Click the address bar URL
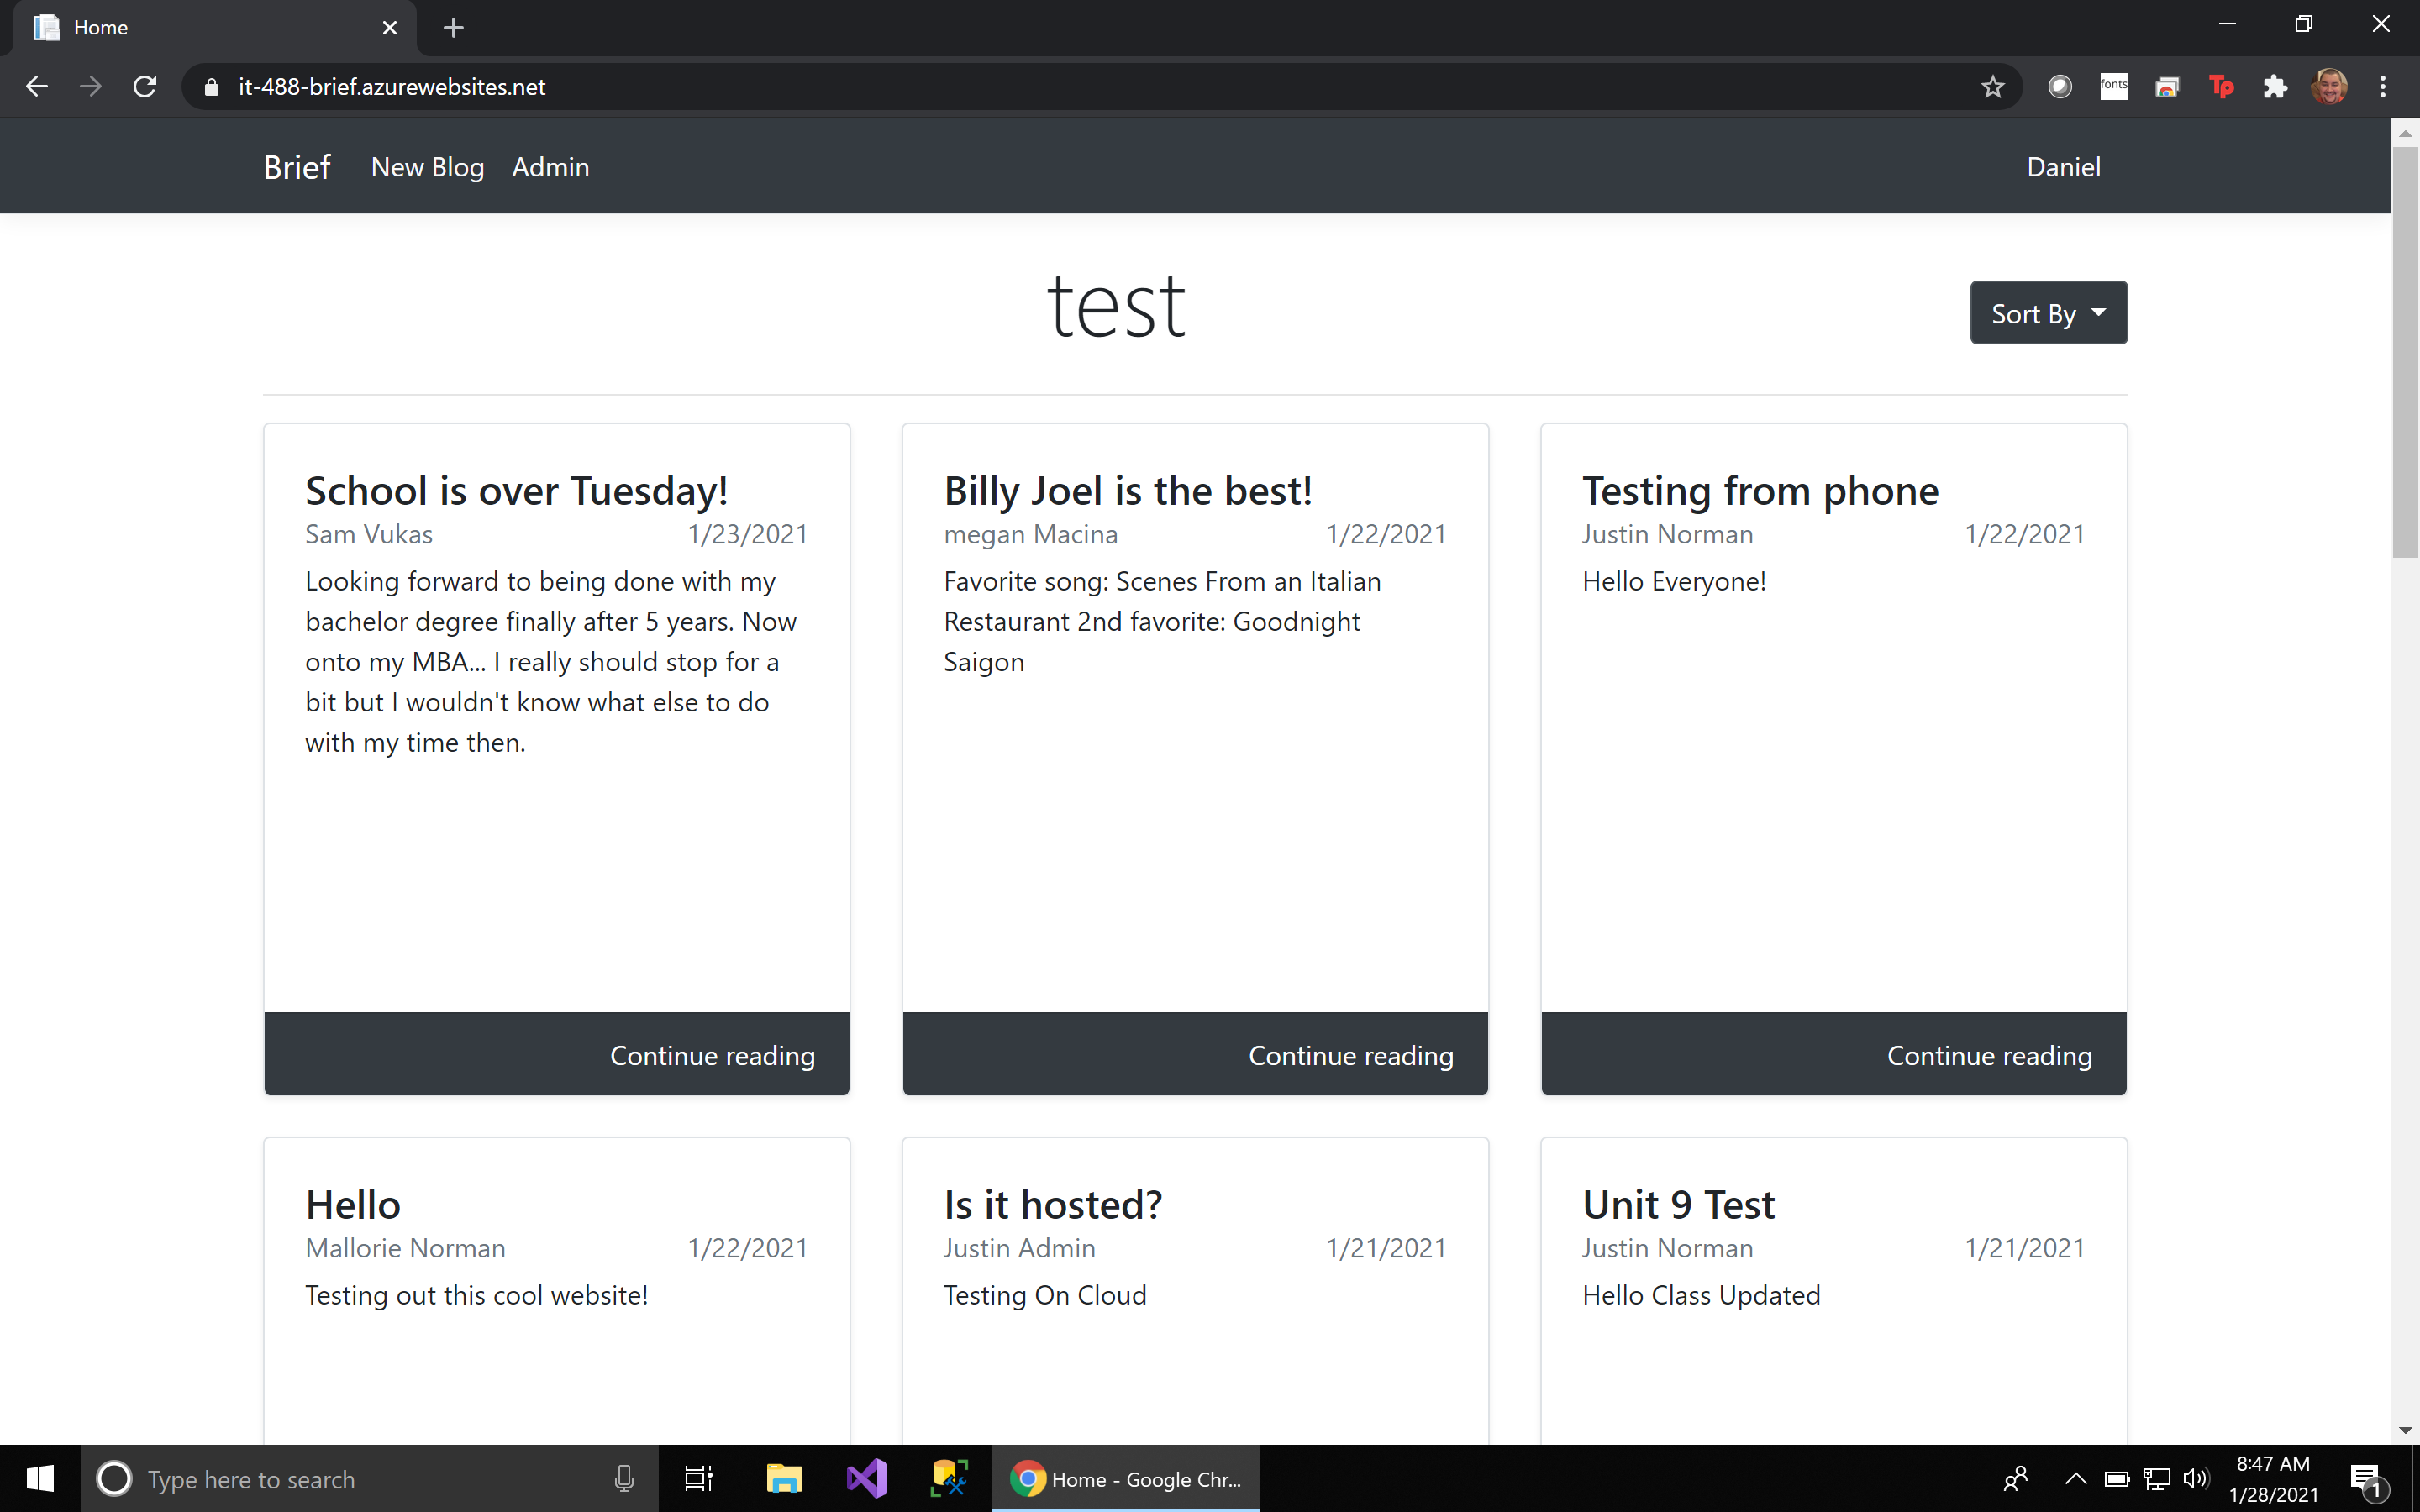This screenshot has width=2420, height=1512. pyautogui.click(x=392, y=87)
